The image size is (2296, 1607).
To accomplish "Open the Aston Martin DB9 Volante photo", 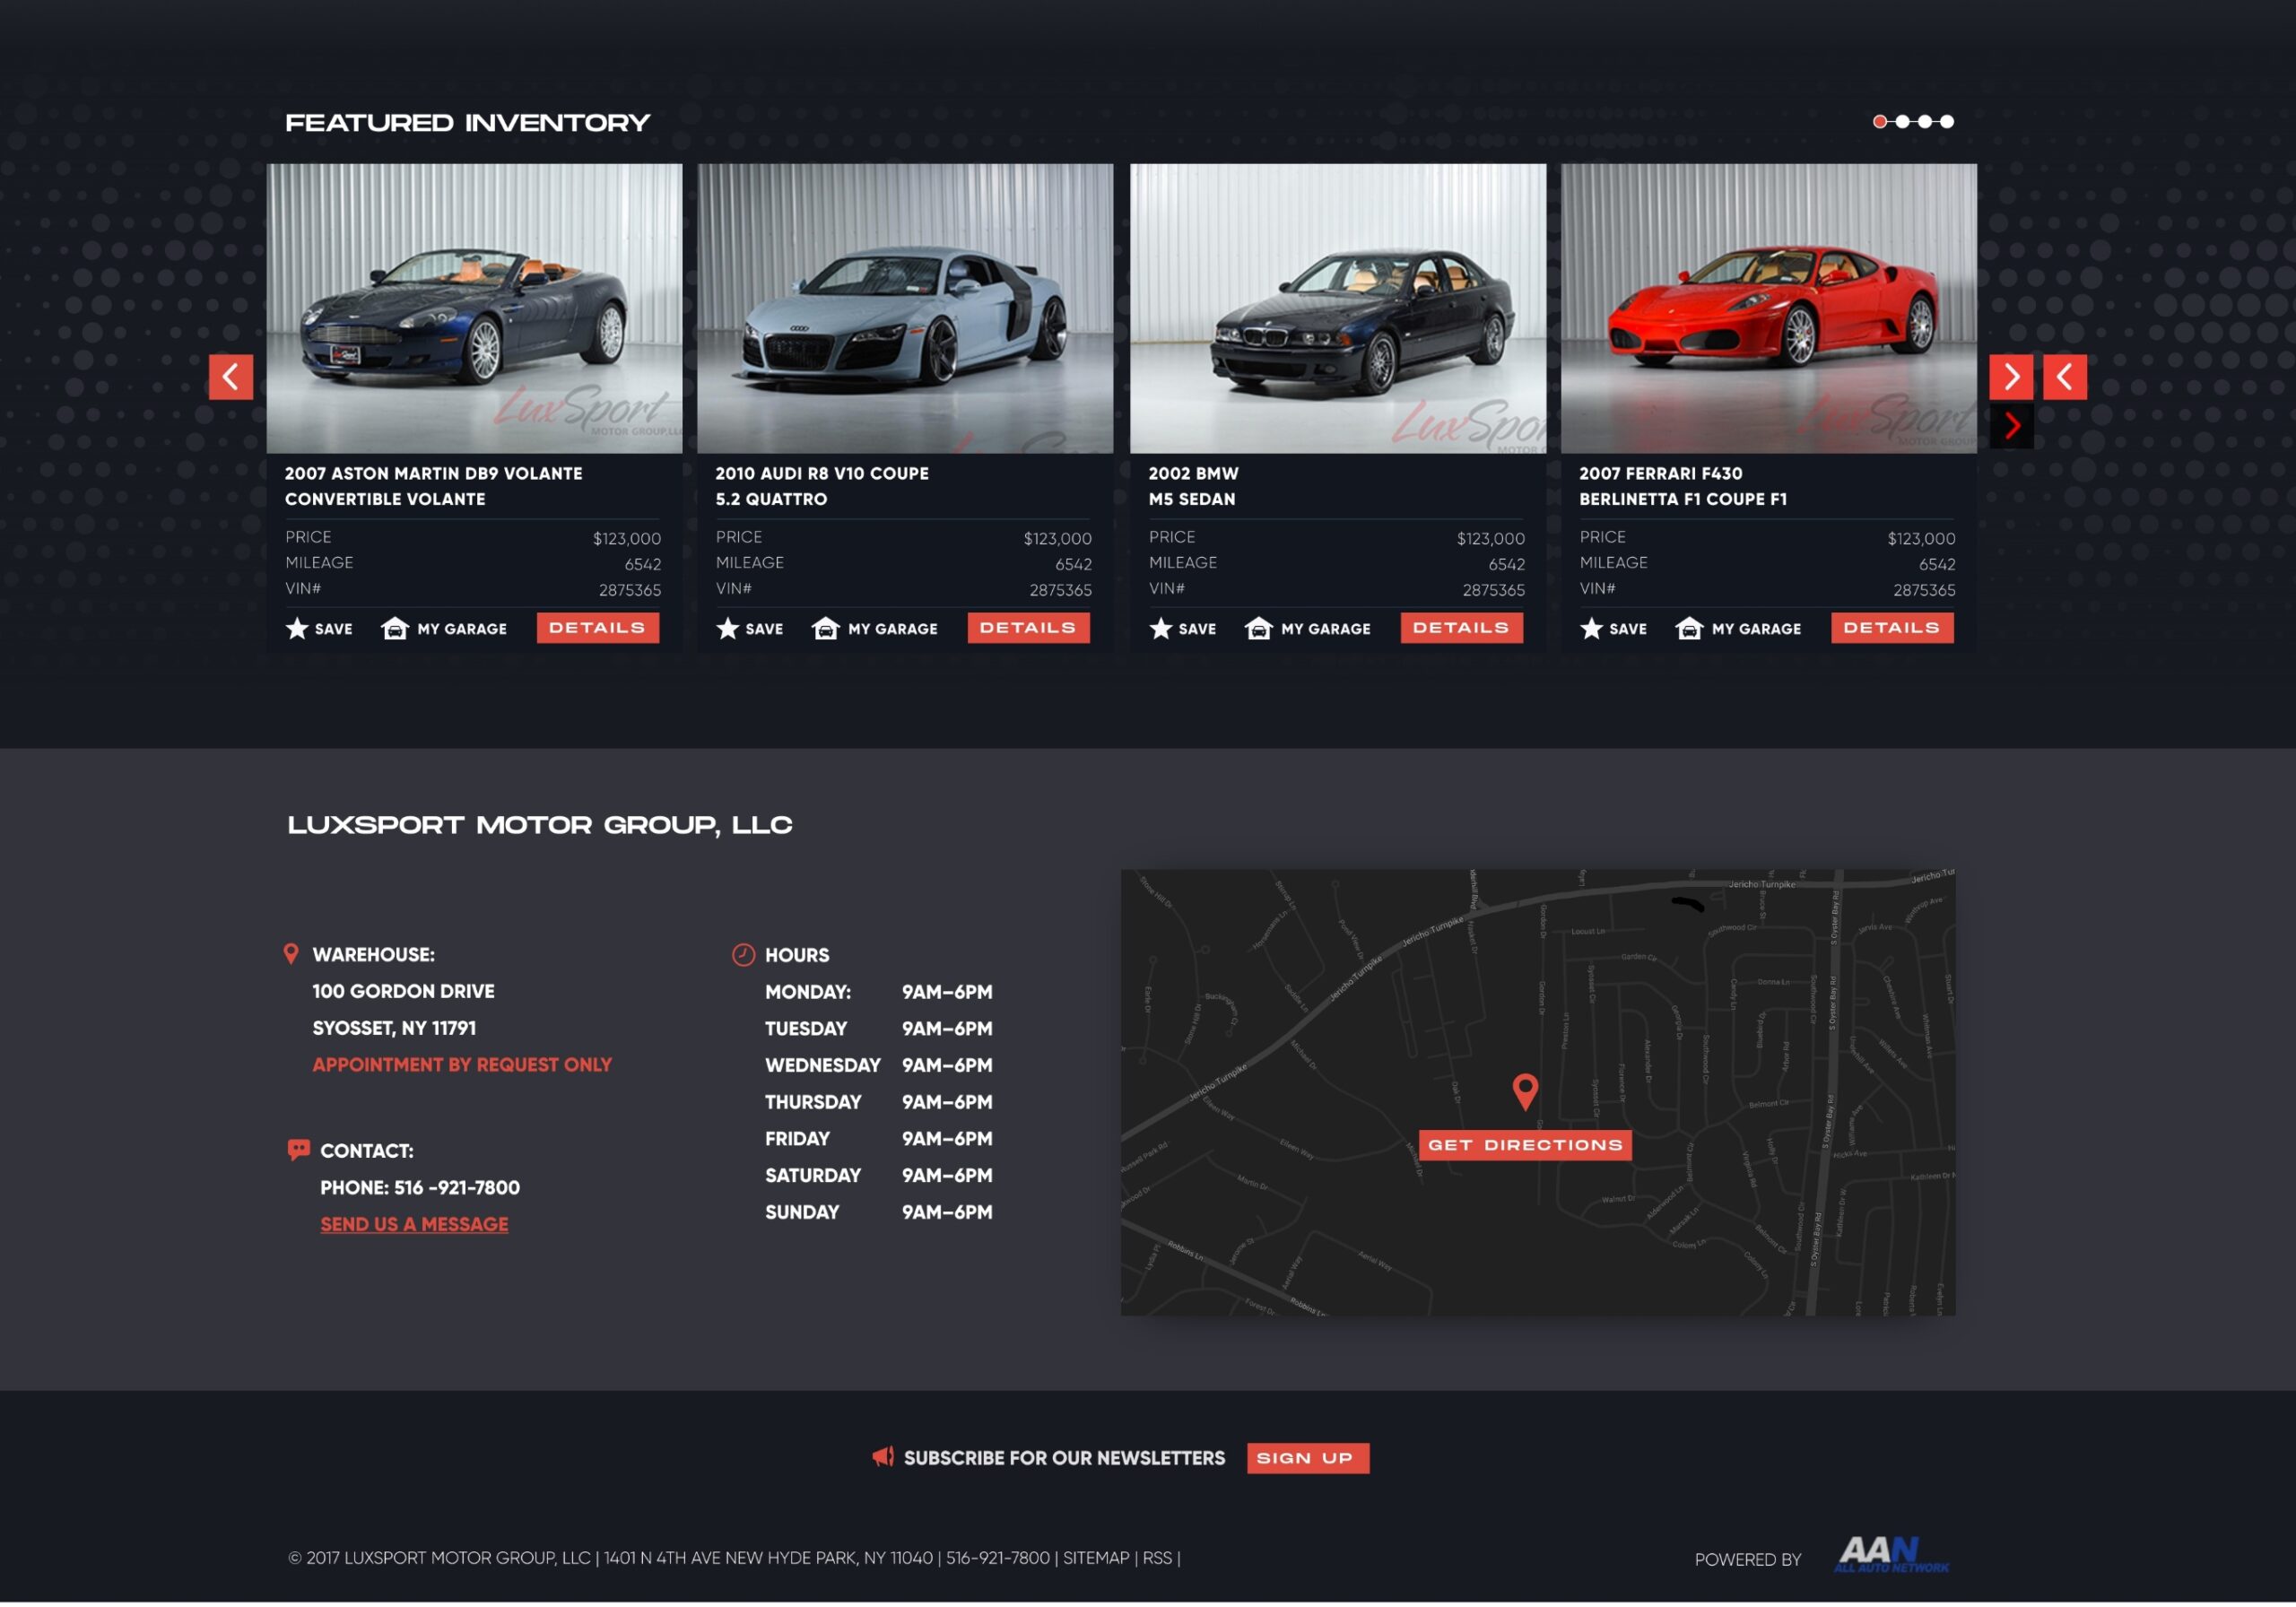I will [475, 309].
